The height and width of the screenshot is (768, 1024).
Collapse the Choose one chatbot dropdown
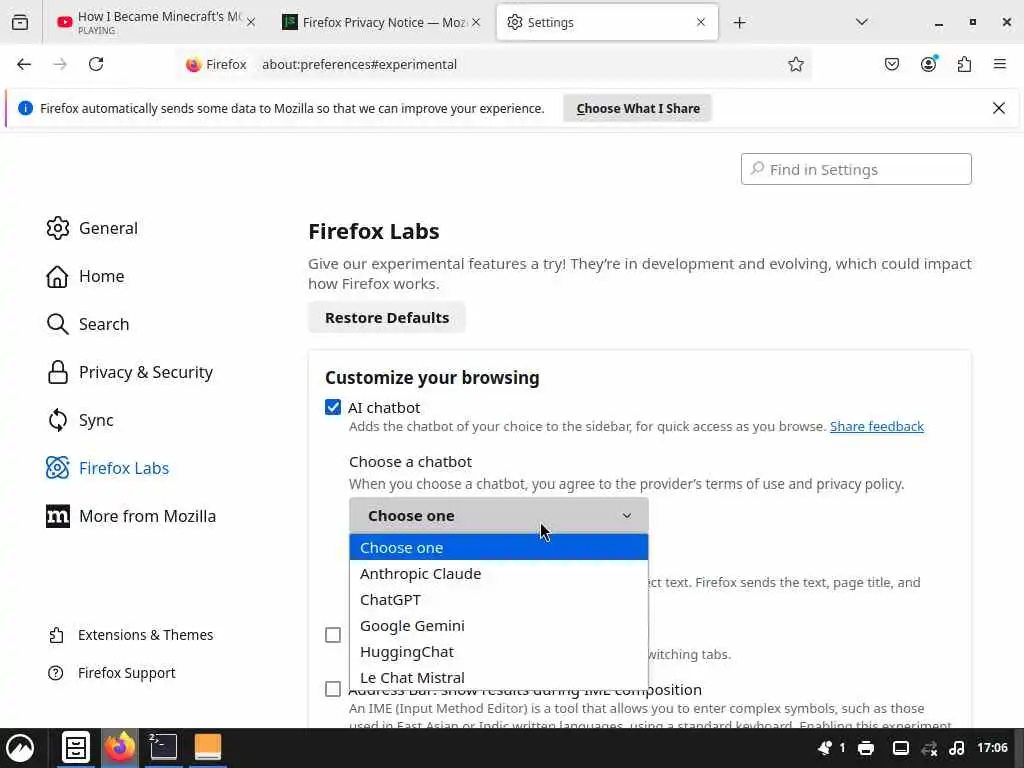[x=499, y=515]
